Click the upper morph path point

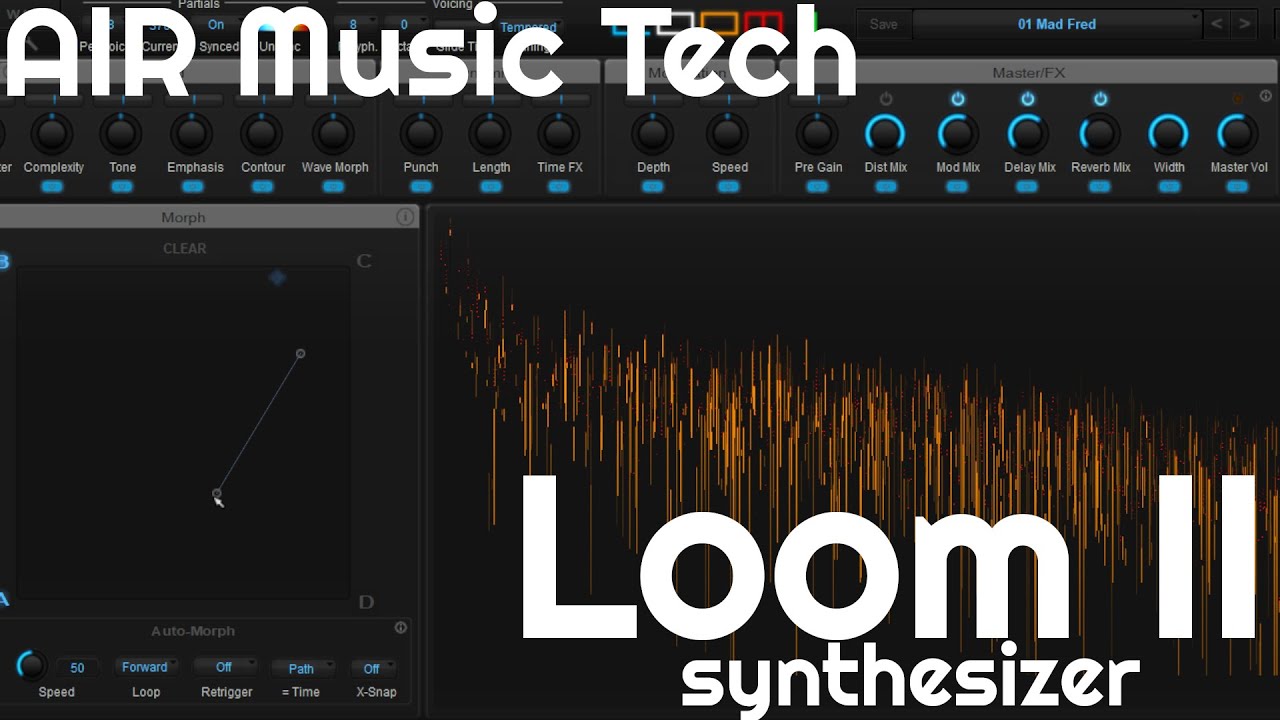[x=300, y=353]
